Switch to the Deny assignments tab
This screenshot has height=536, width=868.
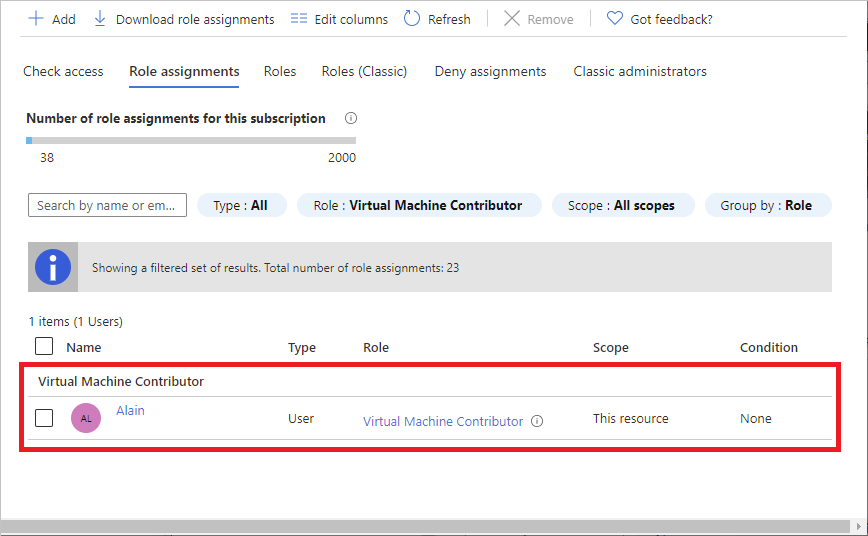(490, 71)
